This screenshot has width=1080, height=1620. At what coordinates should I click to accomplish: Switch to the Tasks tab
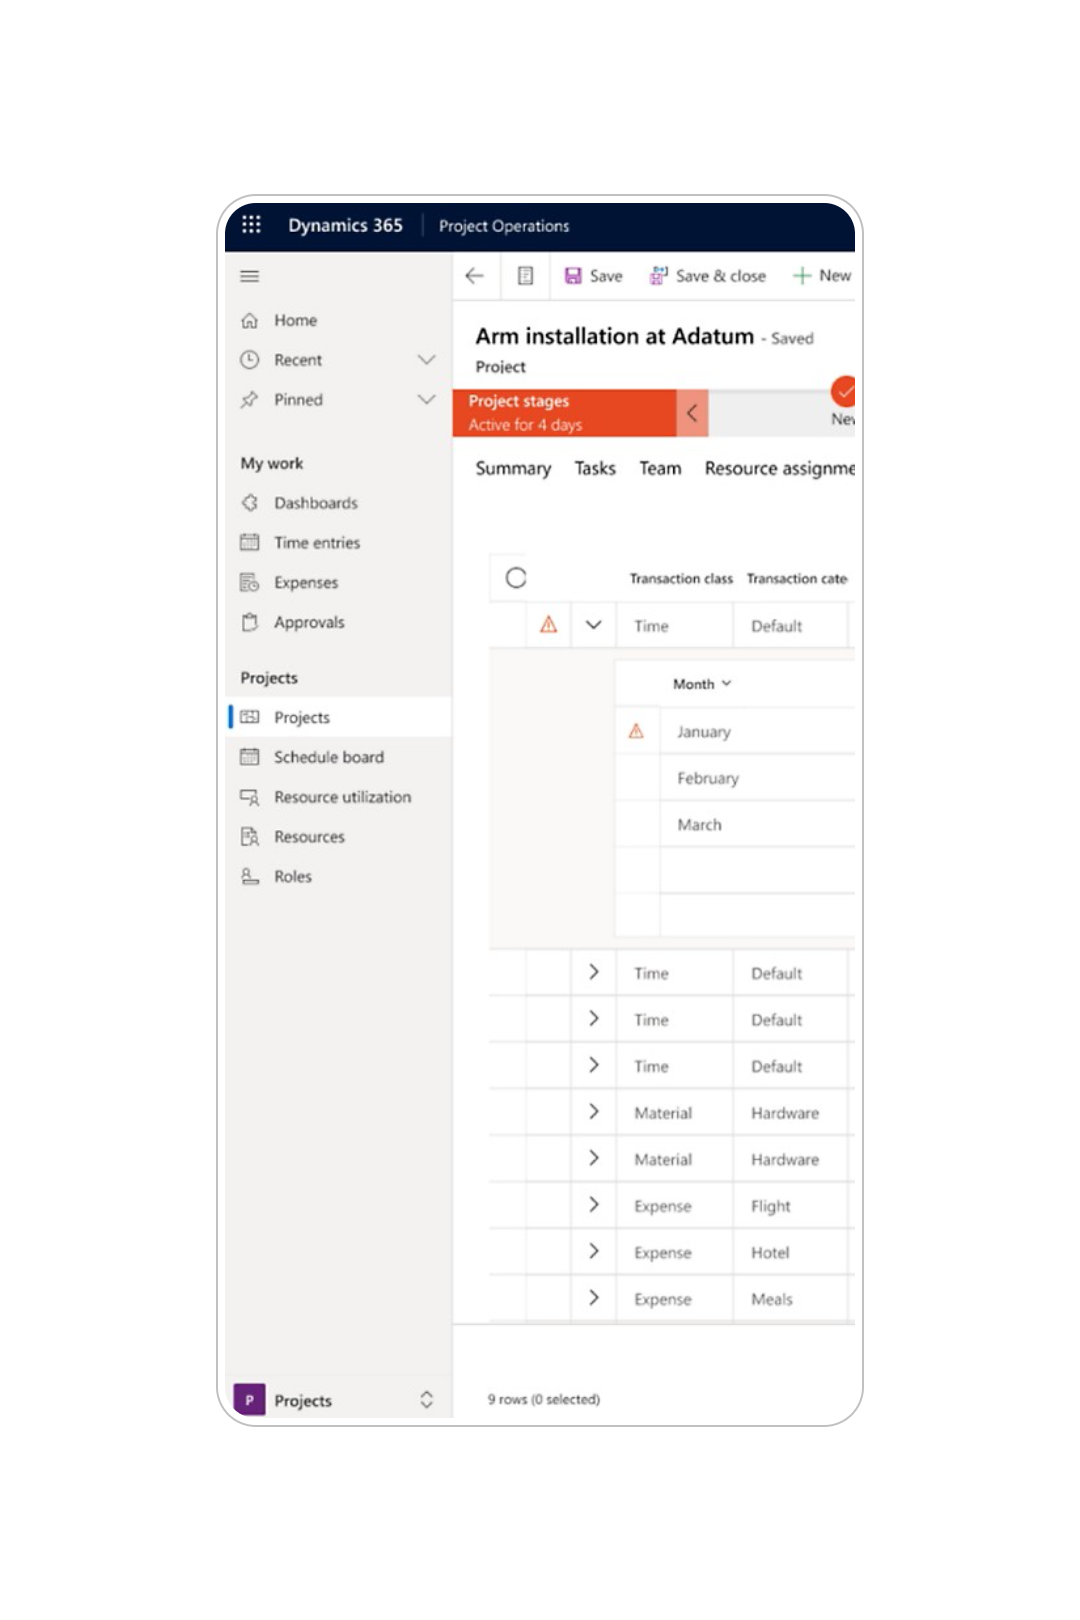[595, 469]
